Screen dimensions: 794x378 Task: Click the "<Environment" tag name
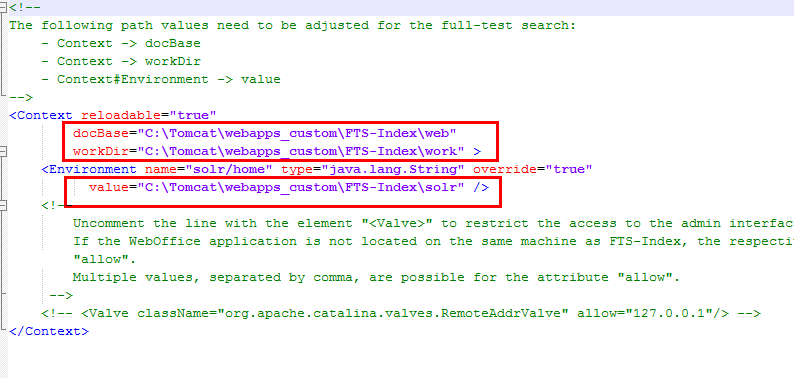tap(89, 169)
